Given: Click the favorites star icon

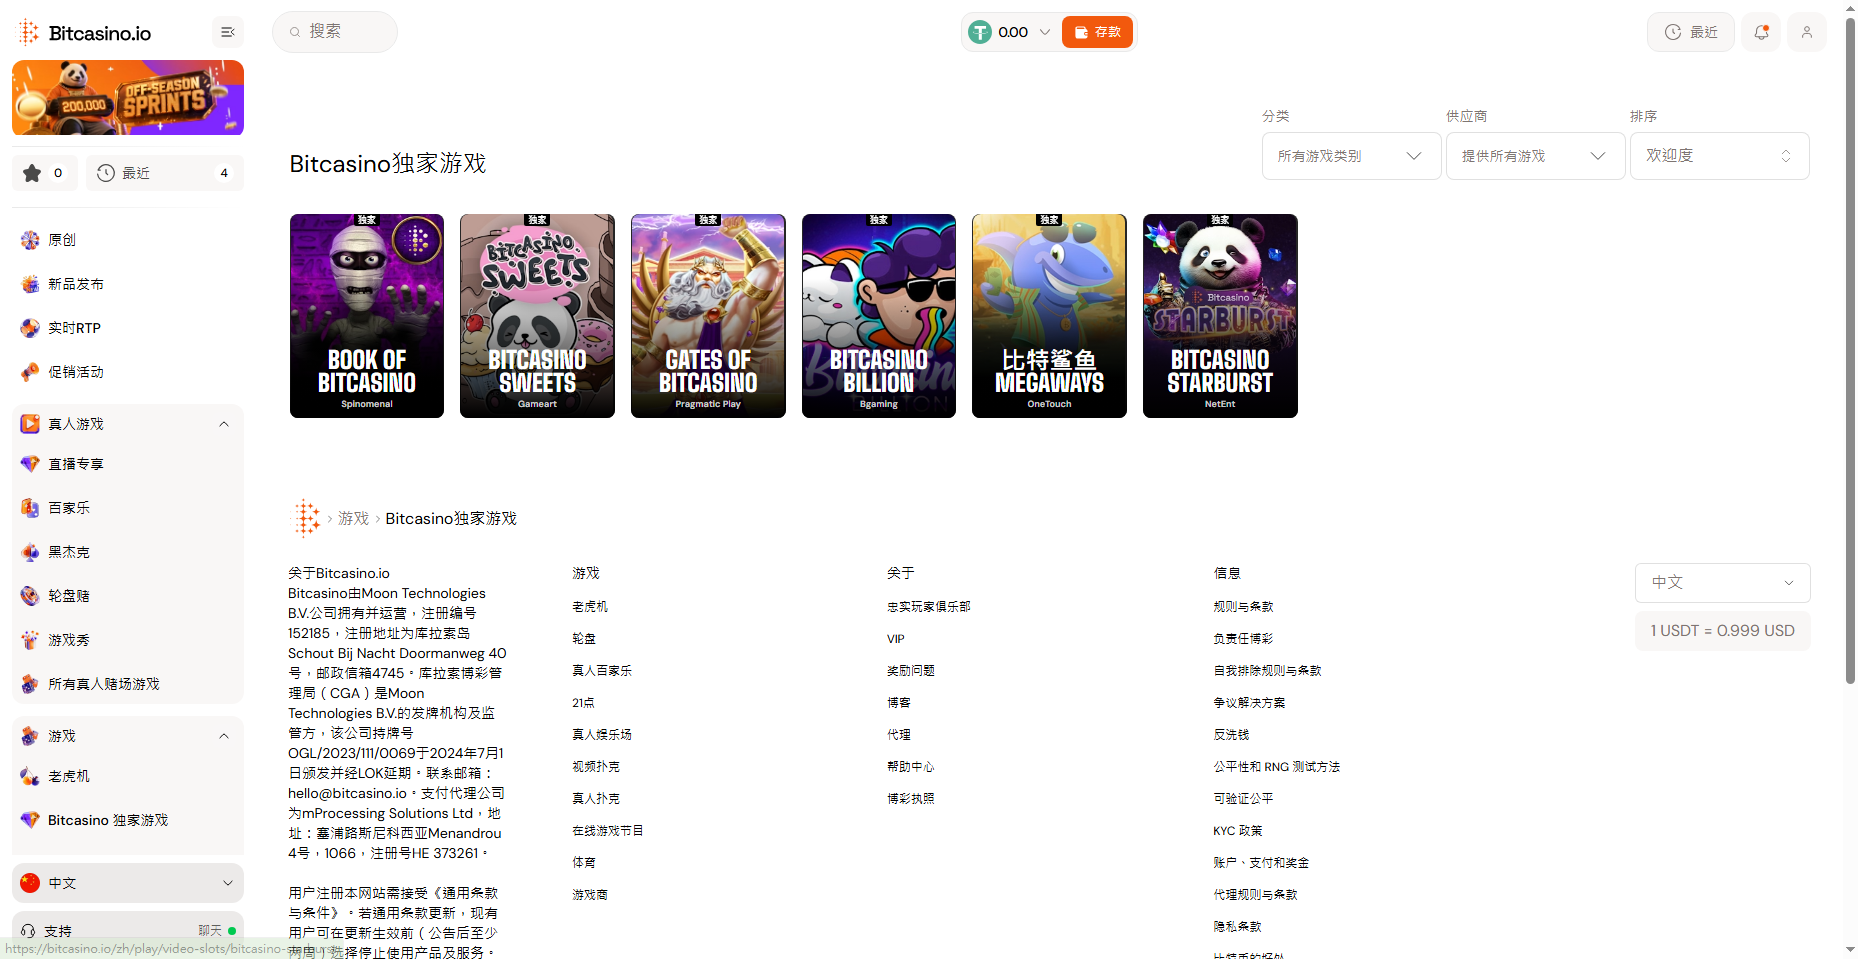Looking at the screenshot, I should (32, 173).
